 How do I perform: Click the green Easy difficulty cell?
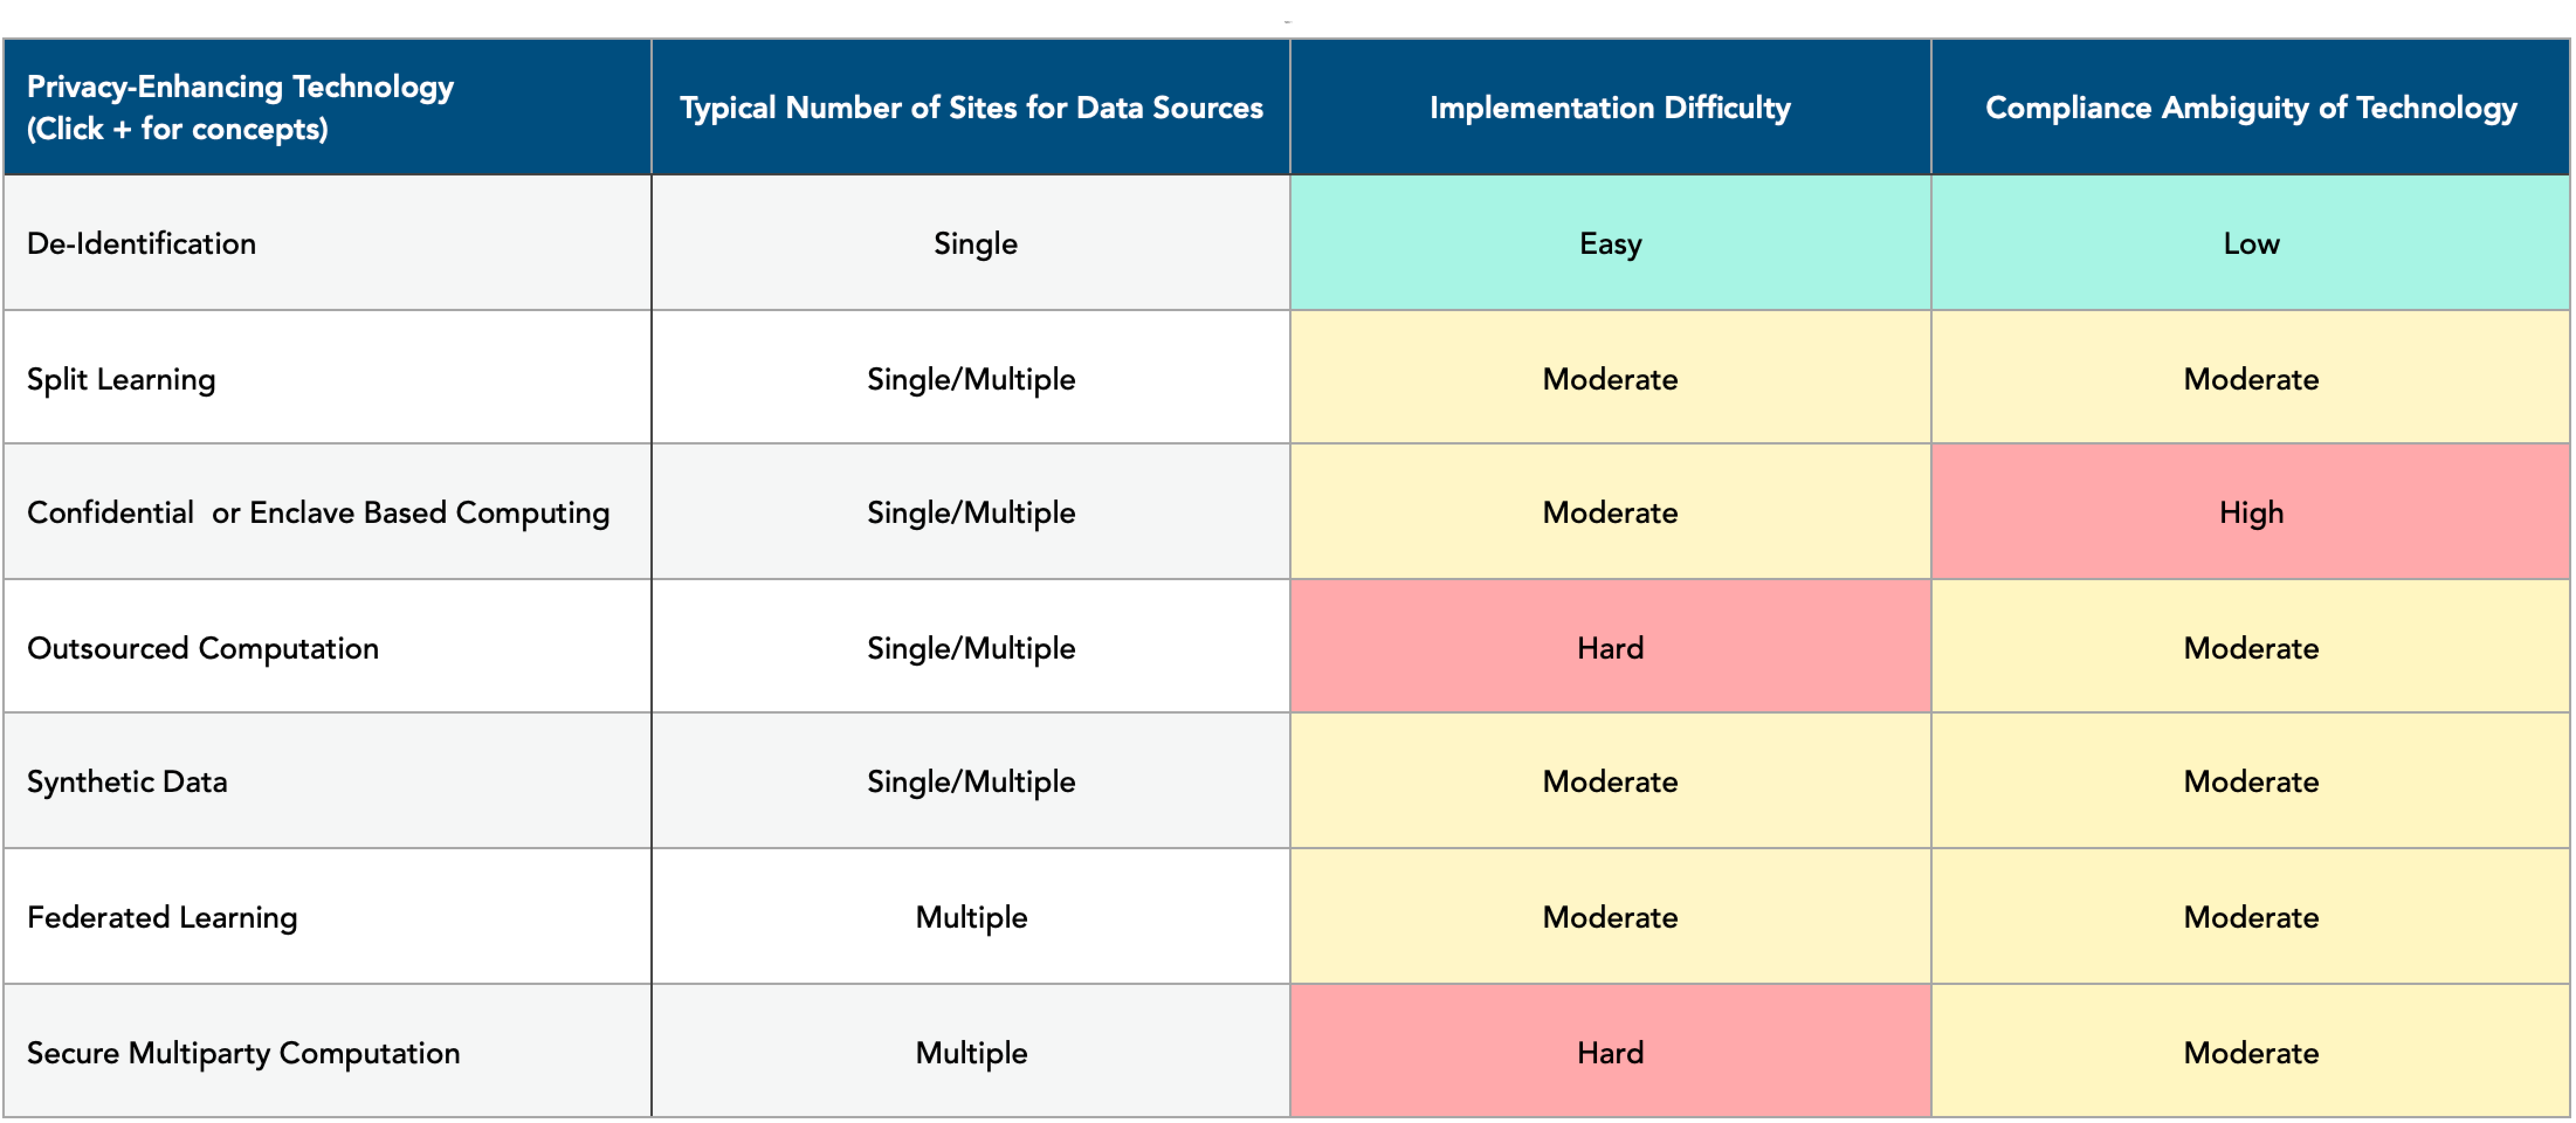pos(1610,243)
